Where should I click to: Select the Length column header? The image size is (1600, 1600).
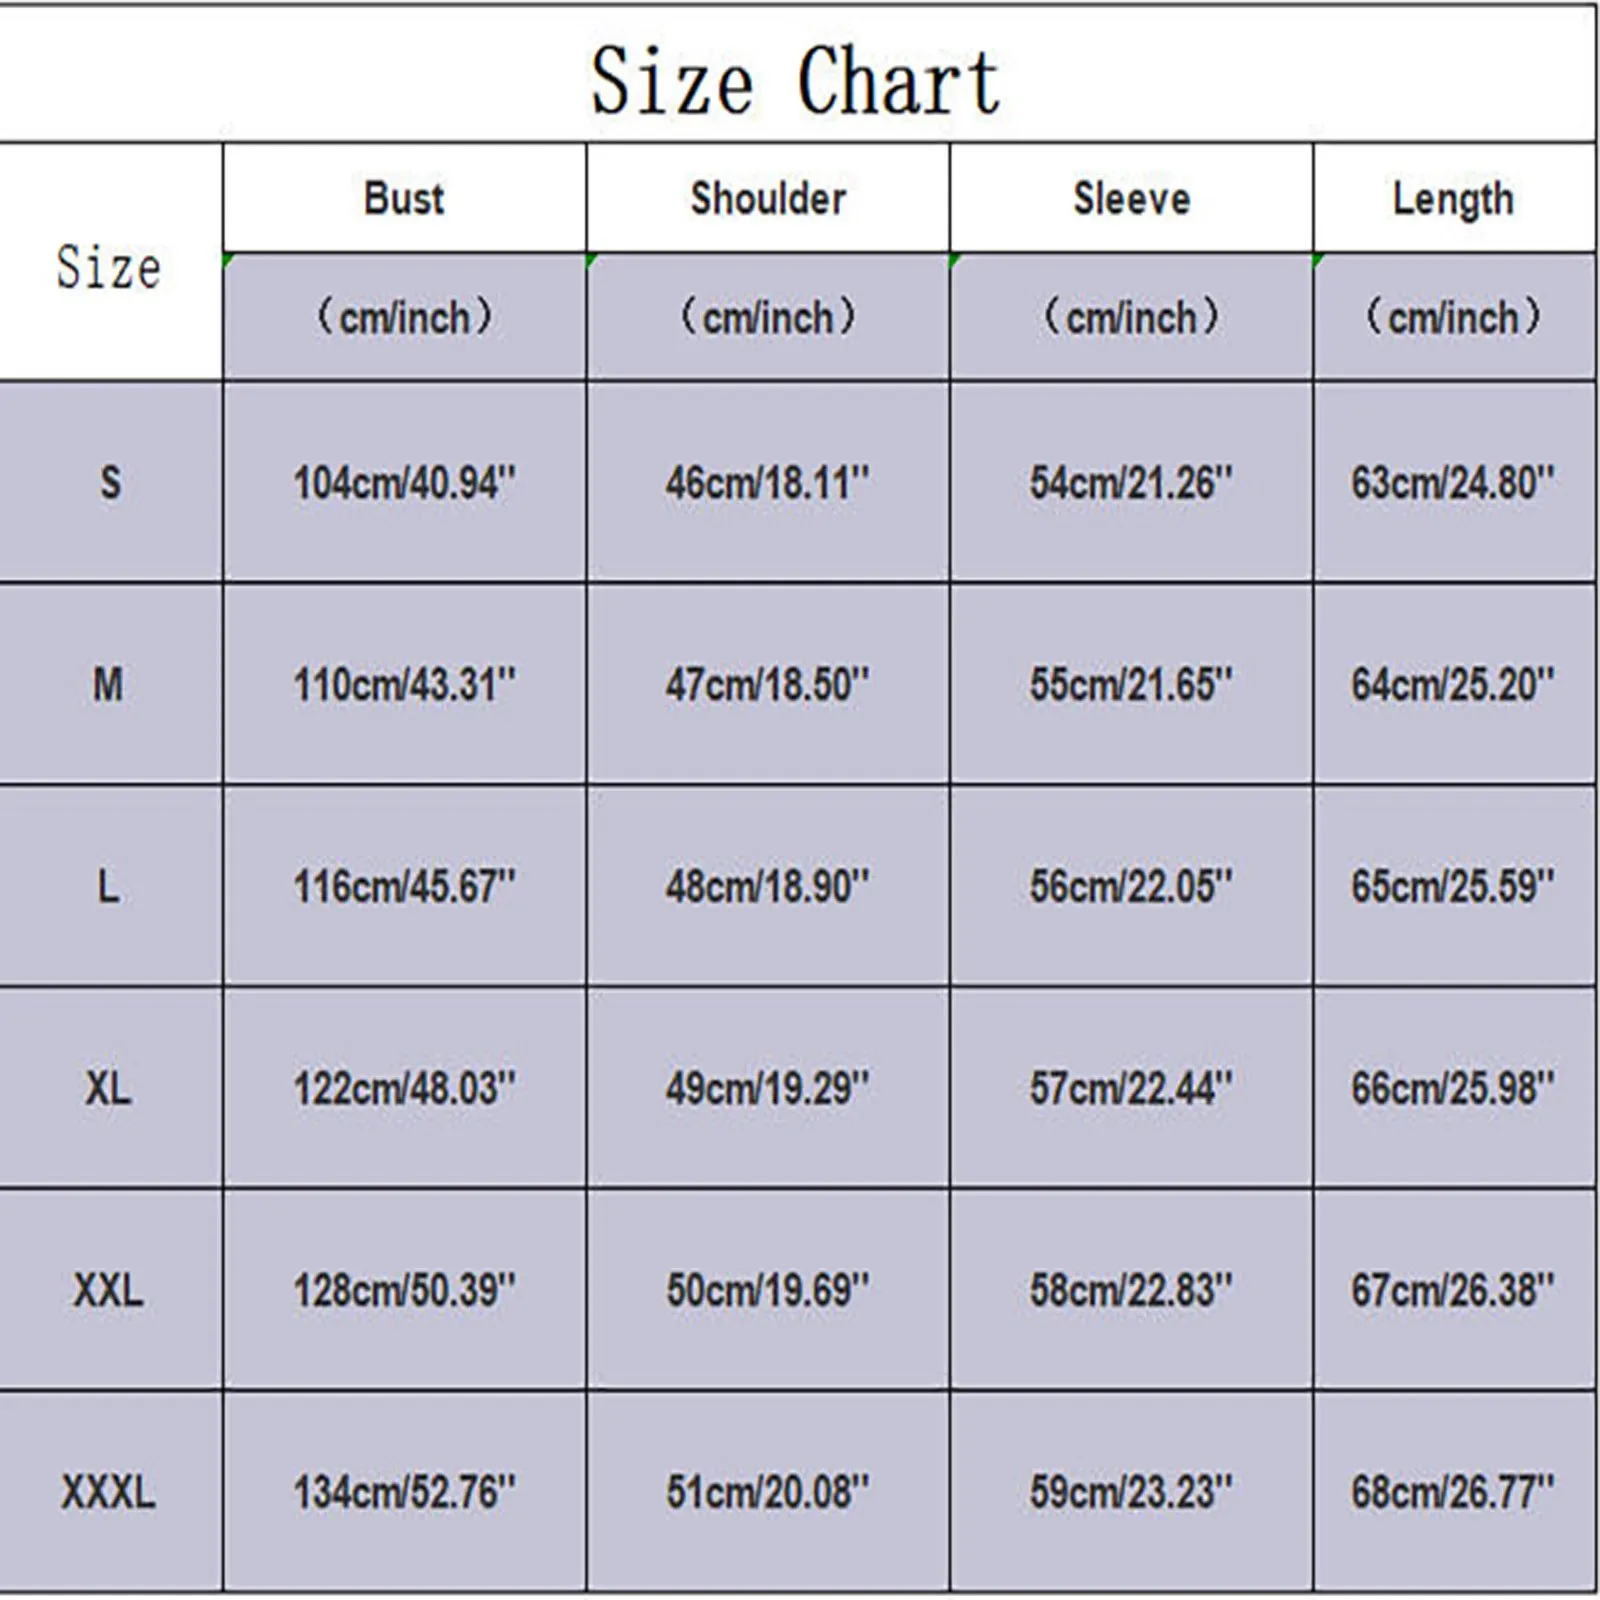1453,198
